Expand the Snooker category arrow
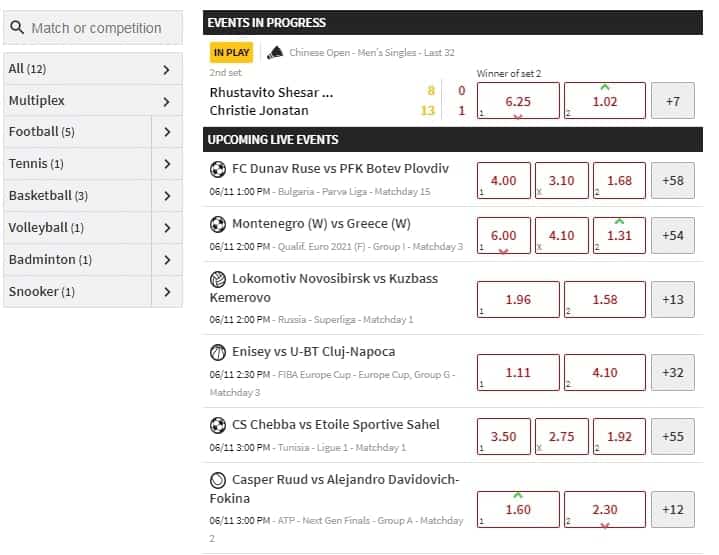Screen dimensions: 719x555 [166, 292]
